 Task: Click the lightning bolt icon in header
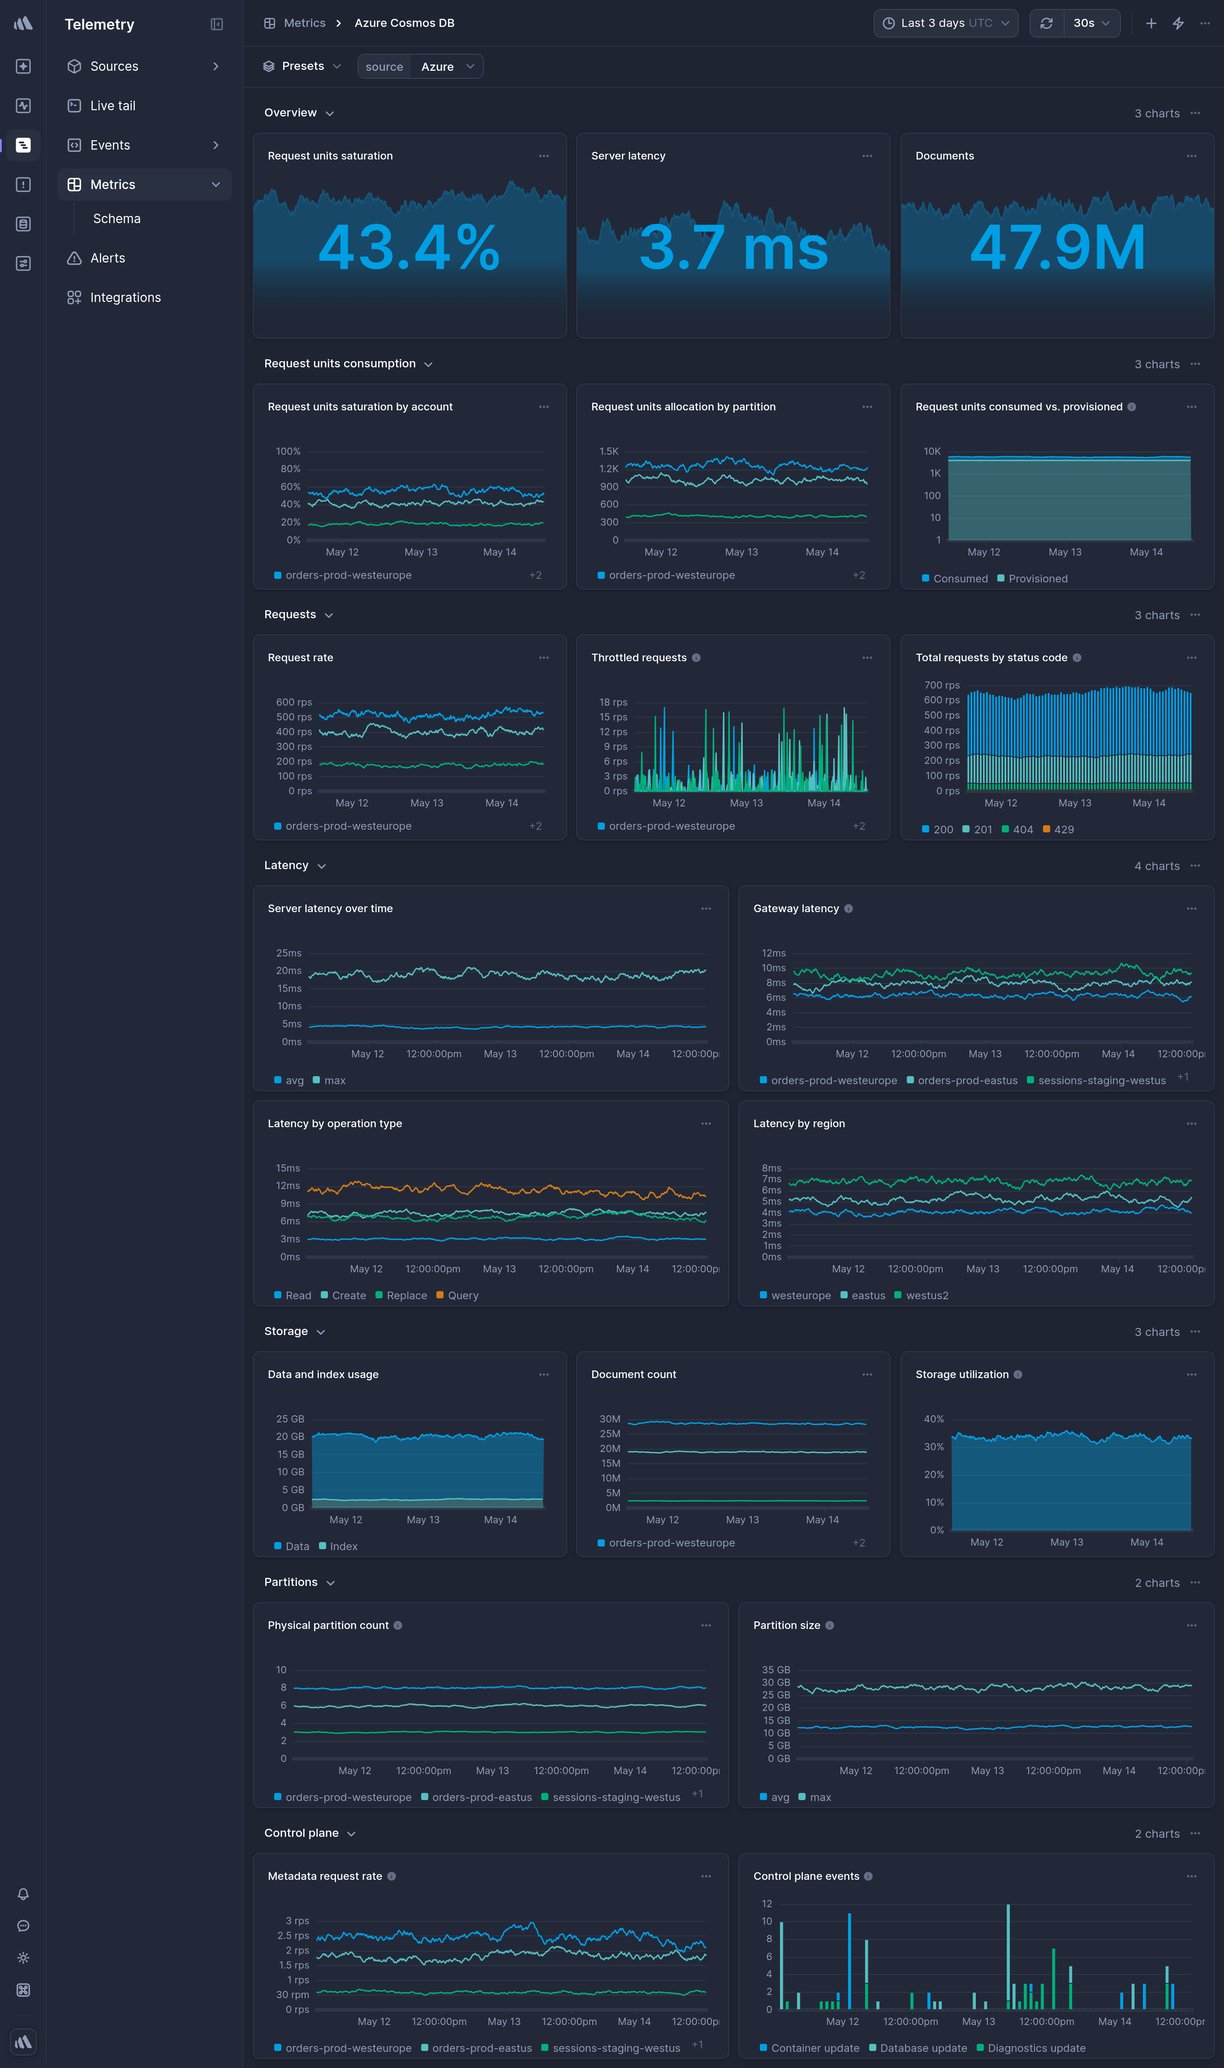[1178, 23]
